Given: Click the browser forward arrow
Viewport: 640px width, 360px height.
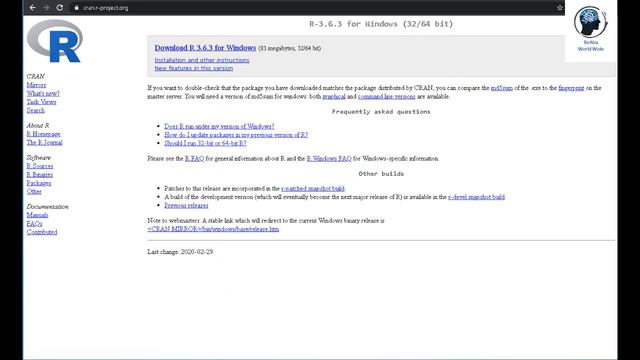Looking at the screenshot, I should click(x=46, y=8).
